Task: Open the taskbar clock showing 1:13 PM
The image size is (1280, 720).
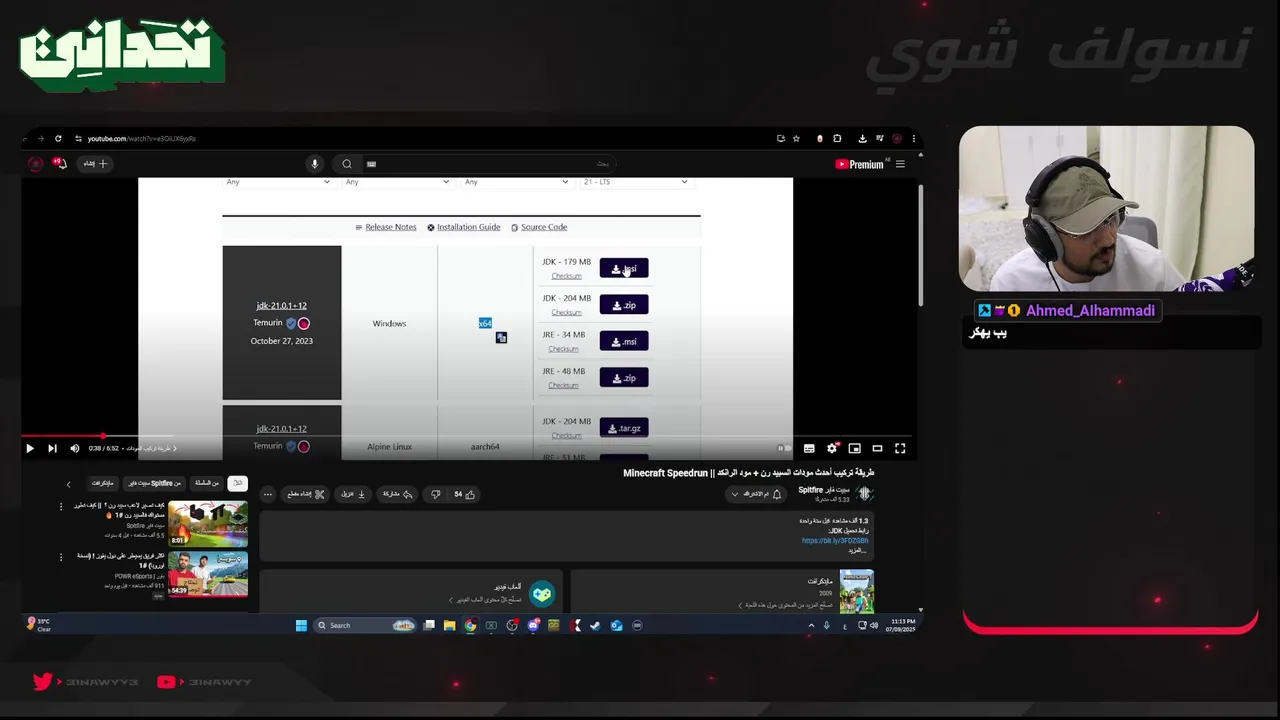Action: 900,625
